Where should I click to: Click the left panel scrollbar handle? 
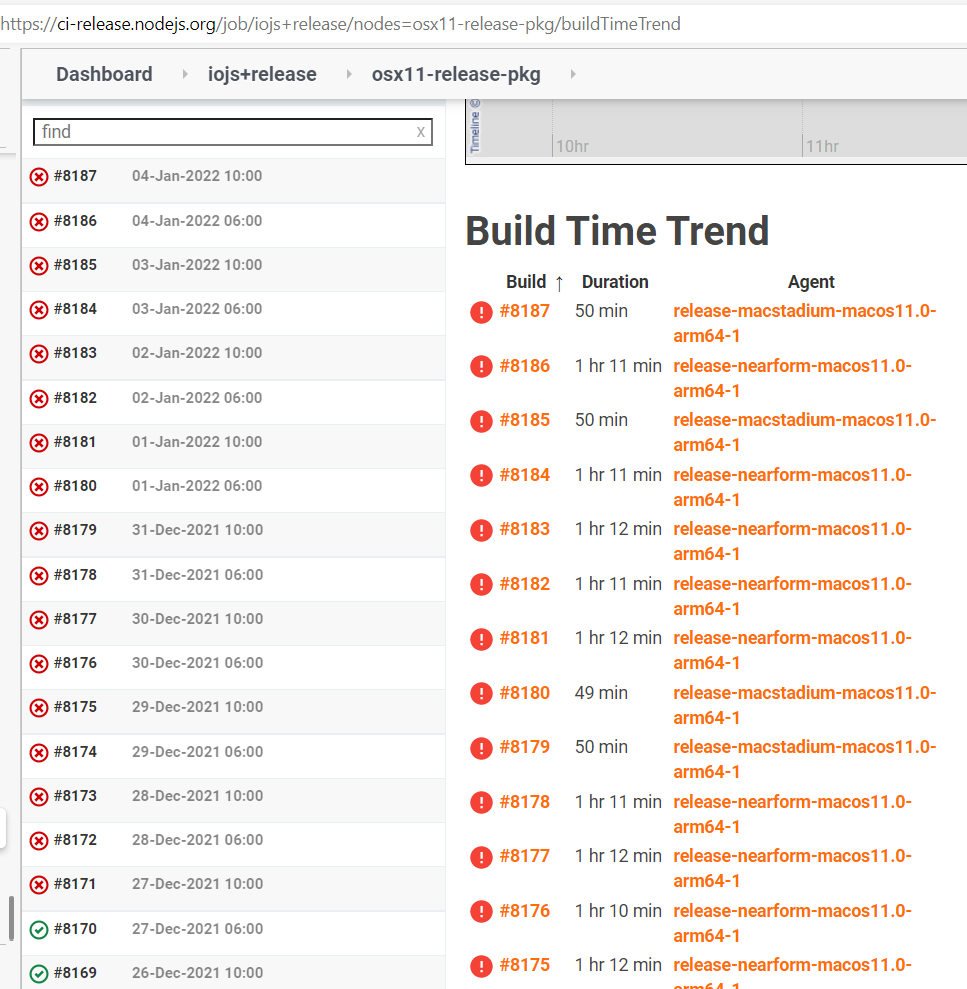point(11,919)
